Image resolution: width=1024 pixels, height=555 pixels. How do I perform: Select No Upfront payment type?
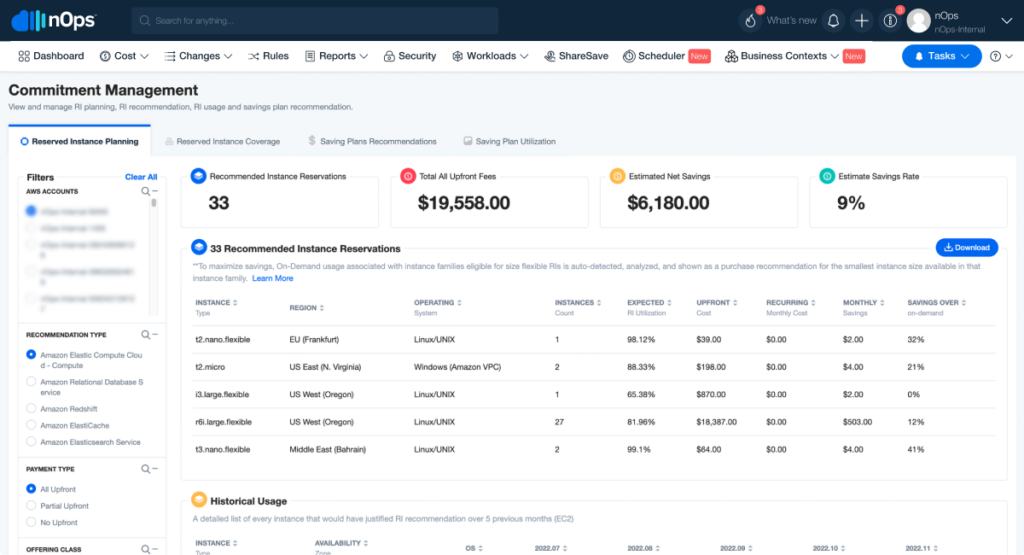(x=31, y=522)
